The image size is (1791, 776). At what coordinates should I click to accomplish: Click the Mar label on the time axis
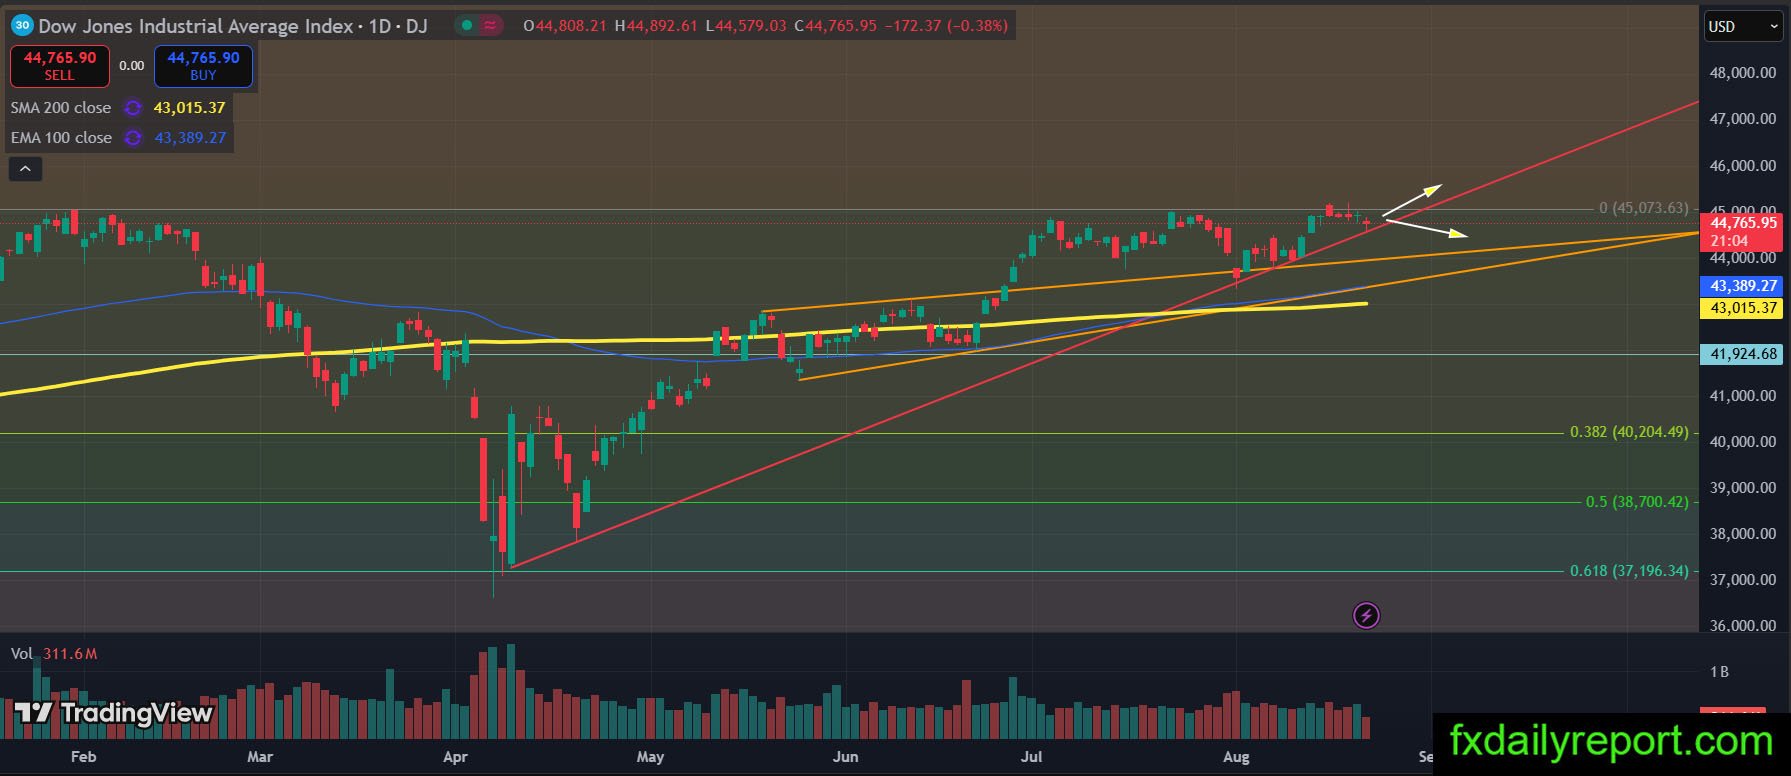coord(260,757)
